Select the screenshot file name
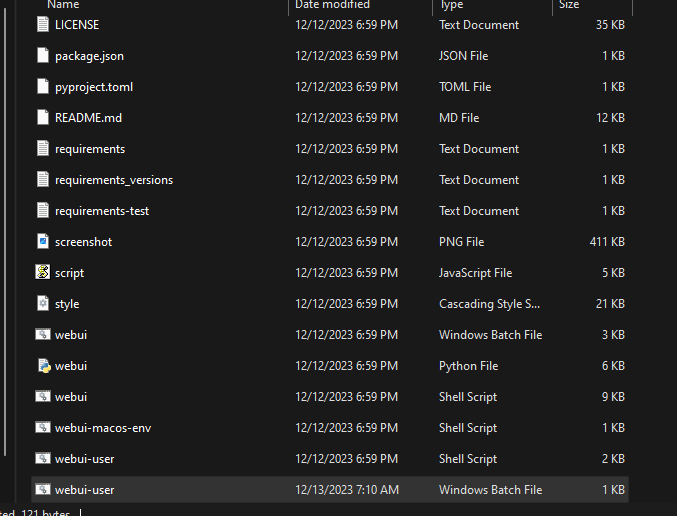This screenshot has height=516, width=677. 83,242
